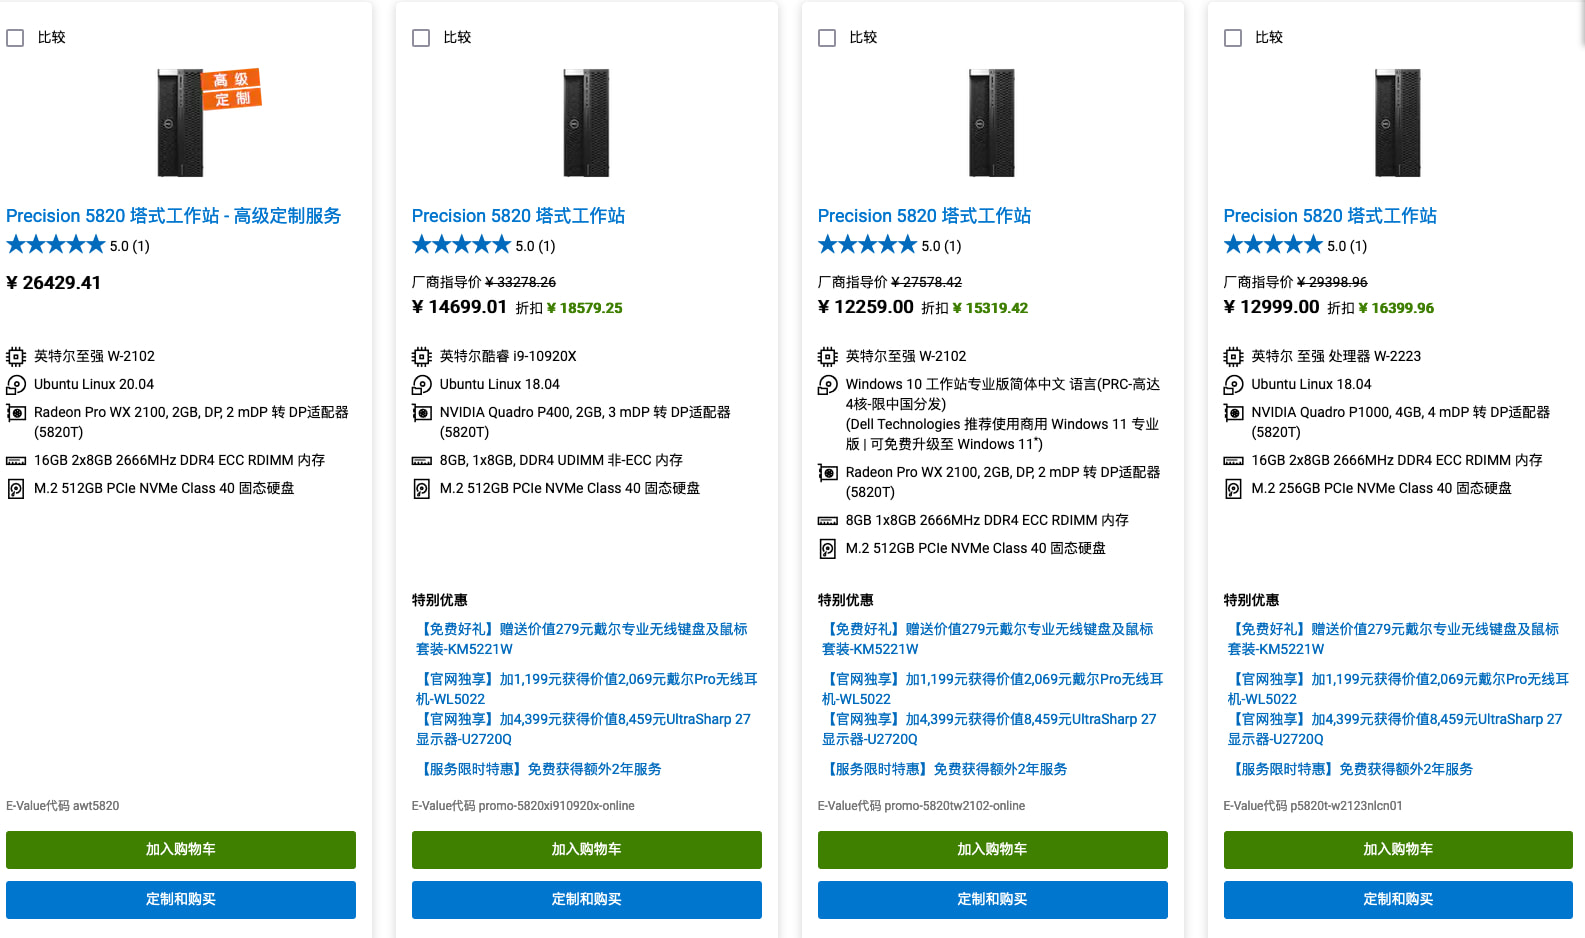The height and width of the screenshot is (938, 1585).
Task: Enable compare checkbox on fourth product card
Action: (1233, 38)
